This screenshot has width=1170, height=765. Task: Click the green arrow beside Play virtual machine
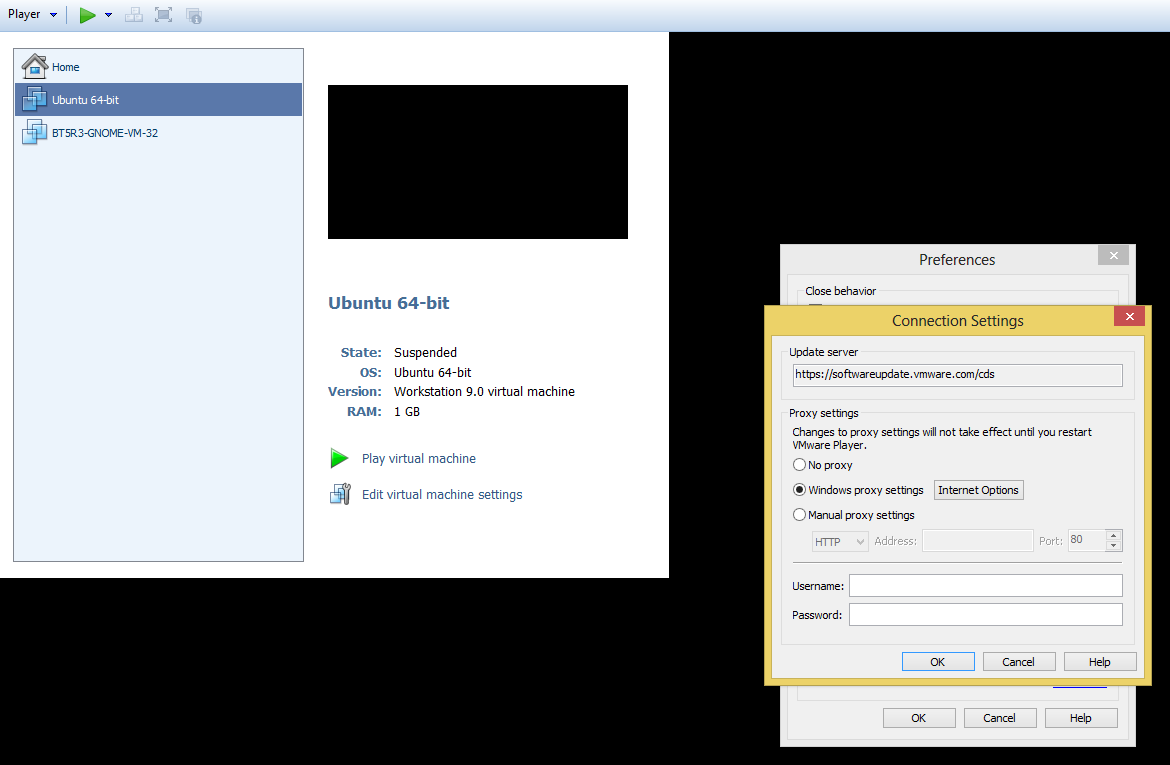pos(340,458)
